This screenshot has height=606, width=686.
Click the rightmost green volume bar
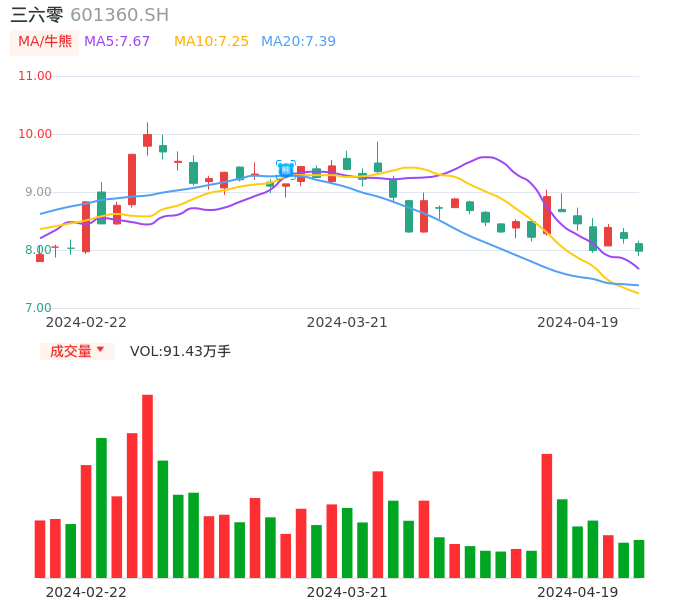[639, 558]
